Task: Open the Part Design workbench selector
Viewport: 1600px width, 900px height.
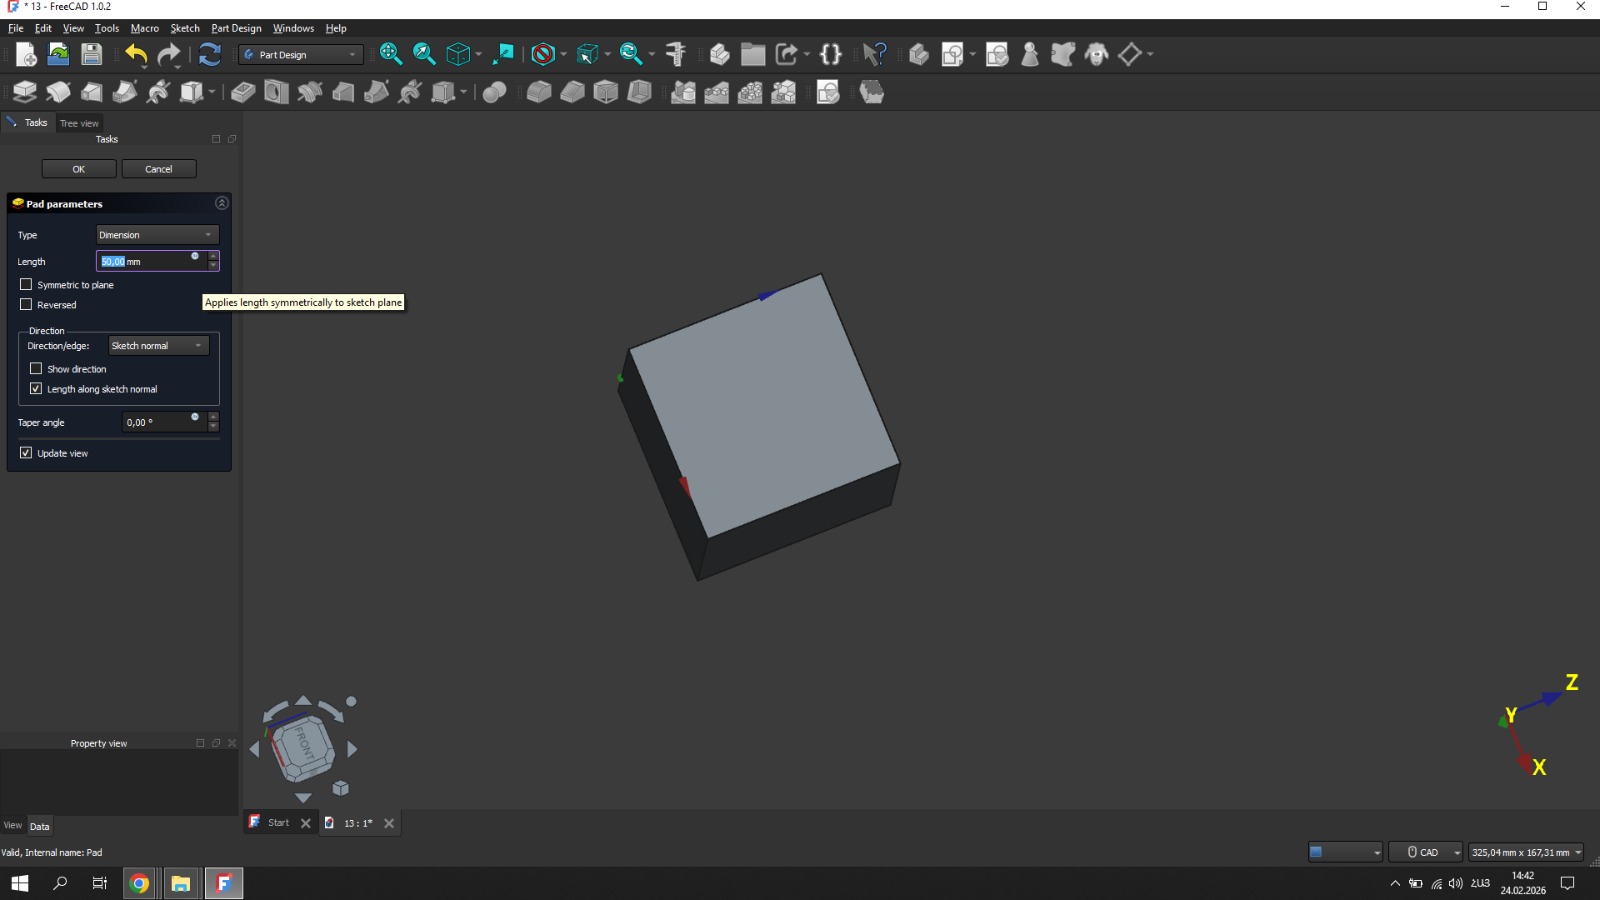Action: (x=301, y=54)
